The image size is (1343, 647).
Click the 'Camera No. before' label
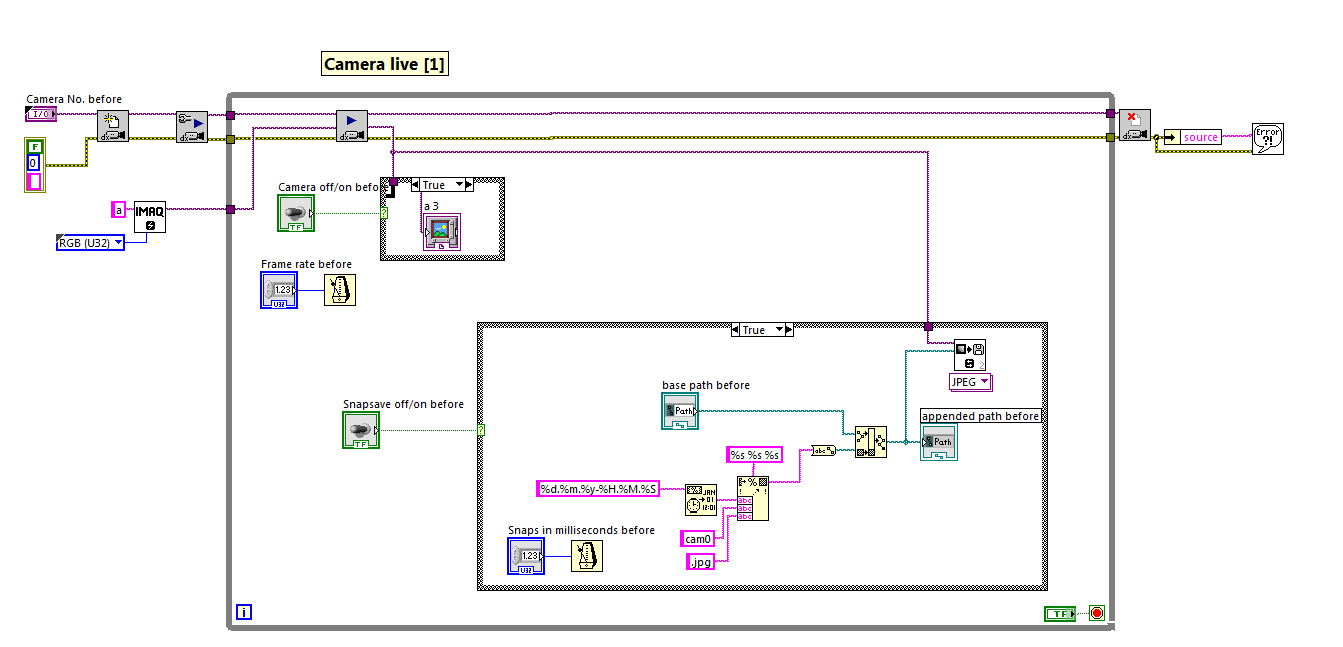click(74, 99)
